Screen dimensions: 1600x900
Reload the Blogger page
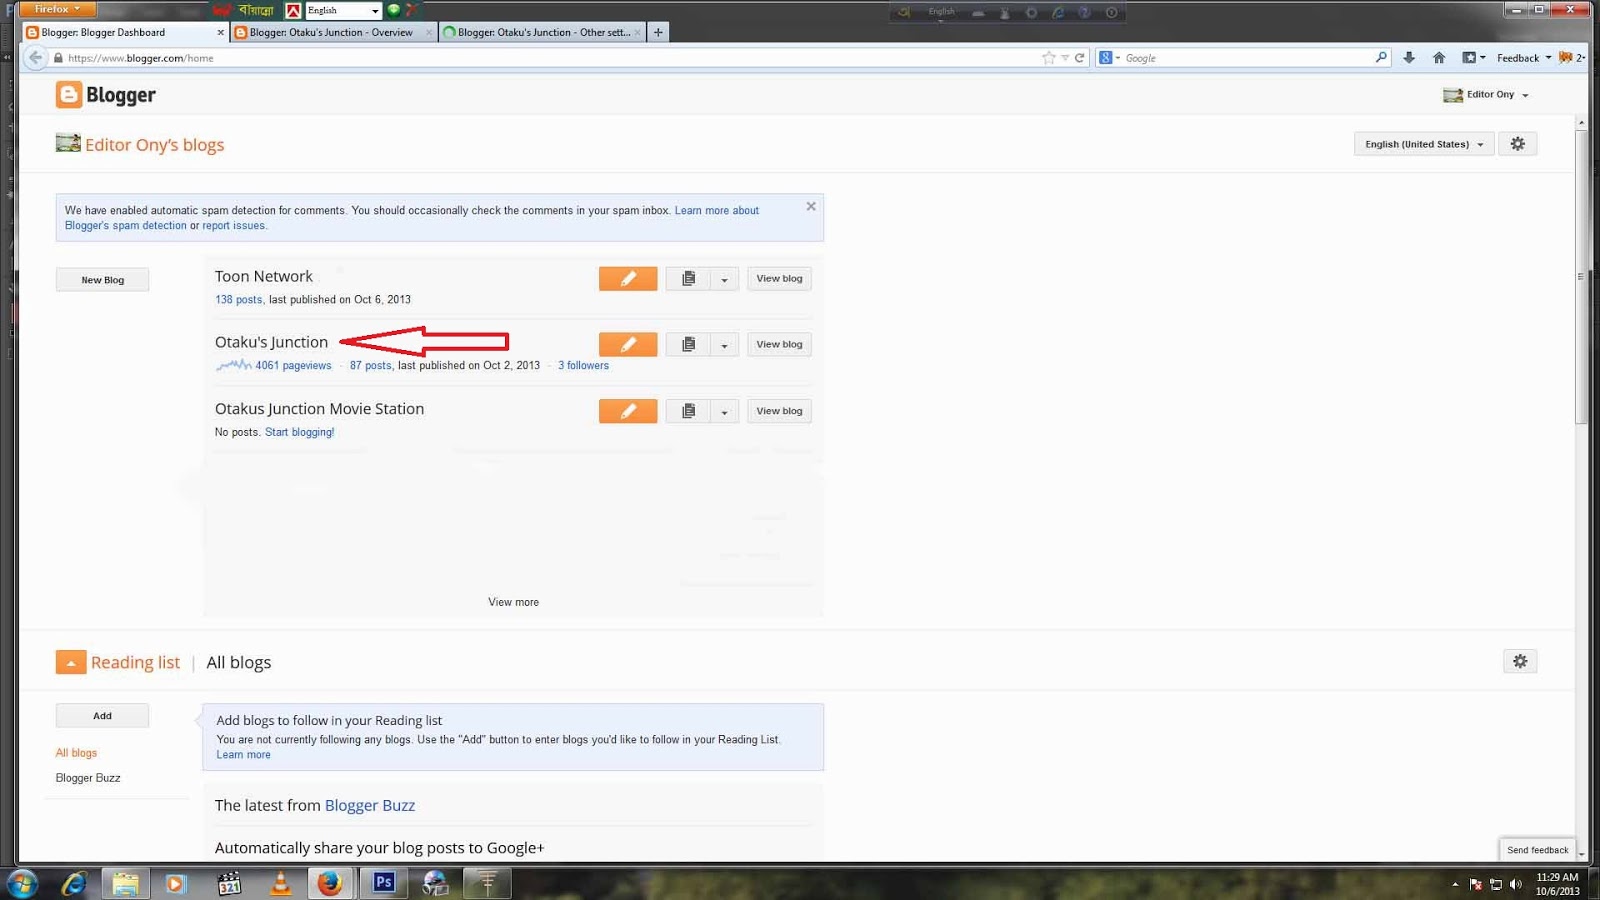coord(1080,58)
